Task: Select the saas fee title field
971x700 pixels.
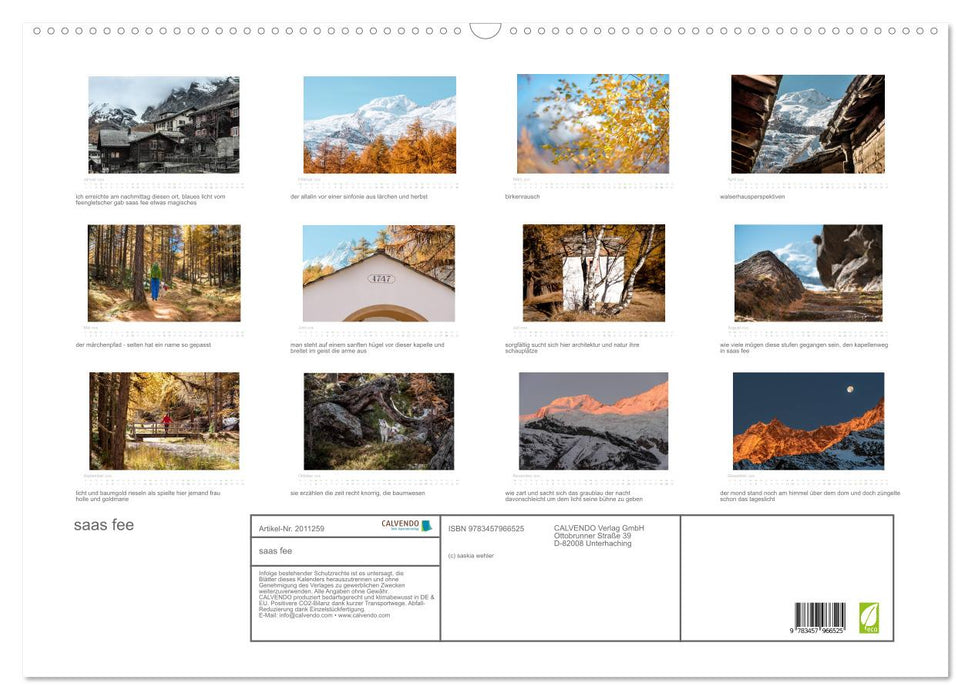Action: pos(278,548)
